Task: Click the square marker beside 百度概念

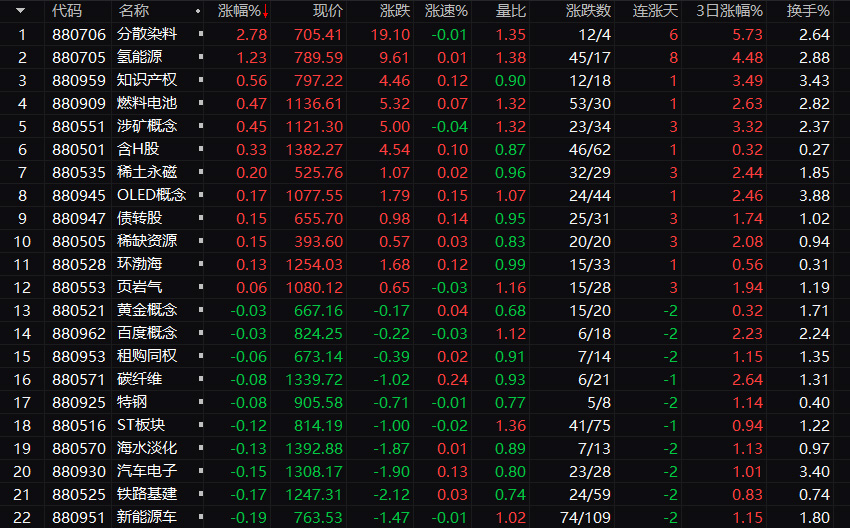Action: click(201, 333)
